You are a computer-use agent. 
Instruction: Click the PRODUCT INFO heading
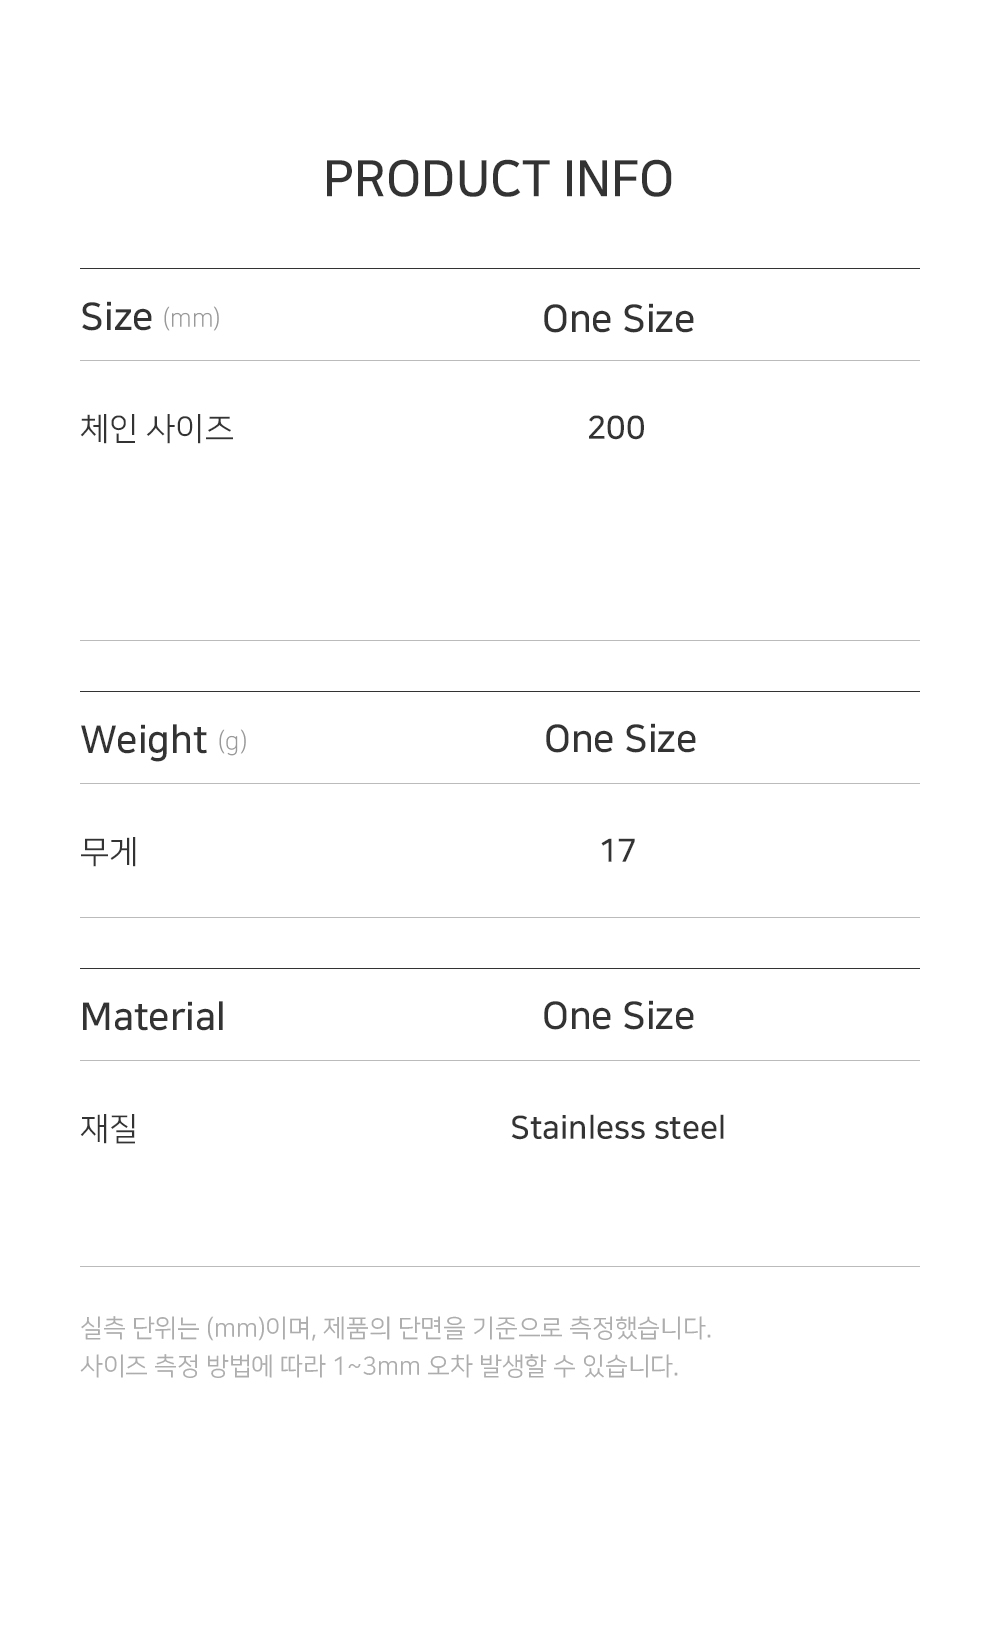click(x=498, y=180)
